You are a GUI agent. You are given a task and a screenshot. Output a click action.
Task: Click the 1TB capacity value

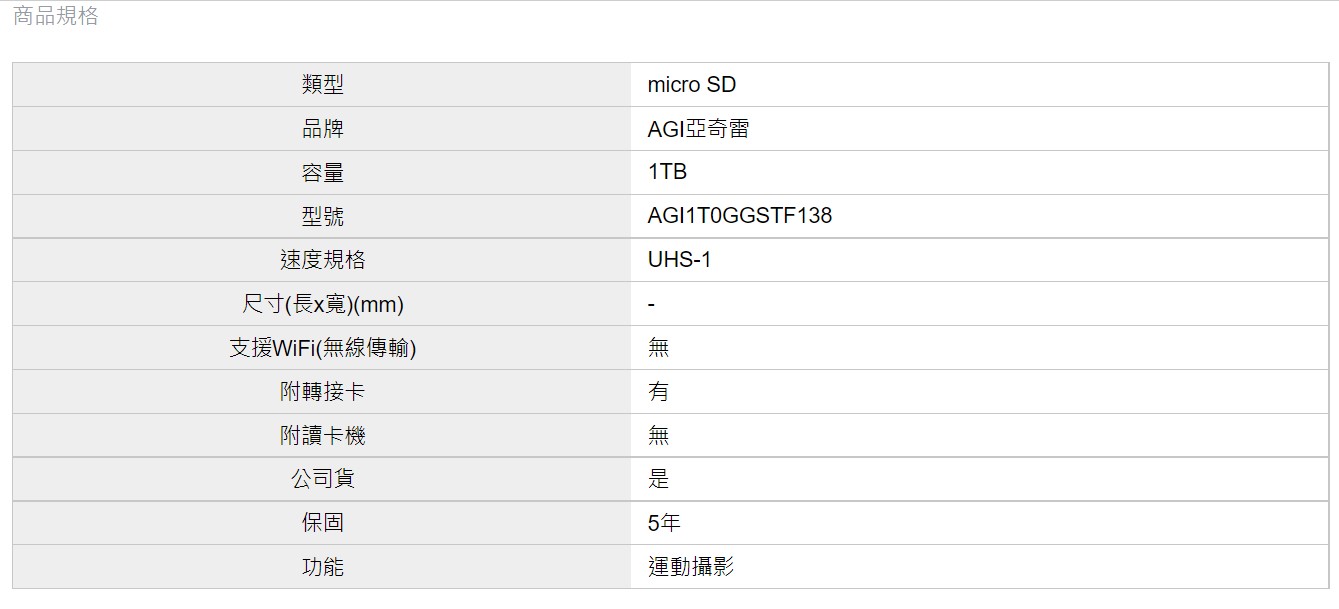pos(667,172)
